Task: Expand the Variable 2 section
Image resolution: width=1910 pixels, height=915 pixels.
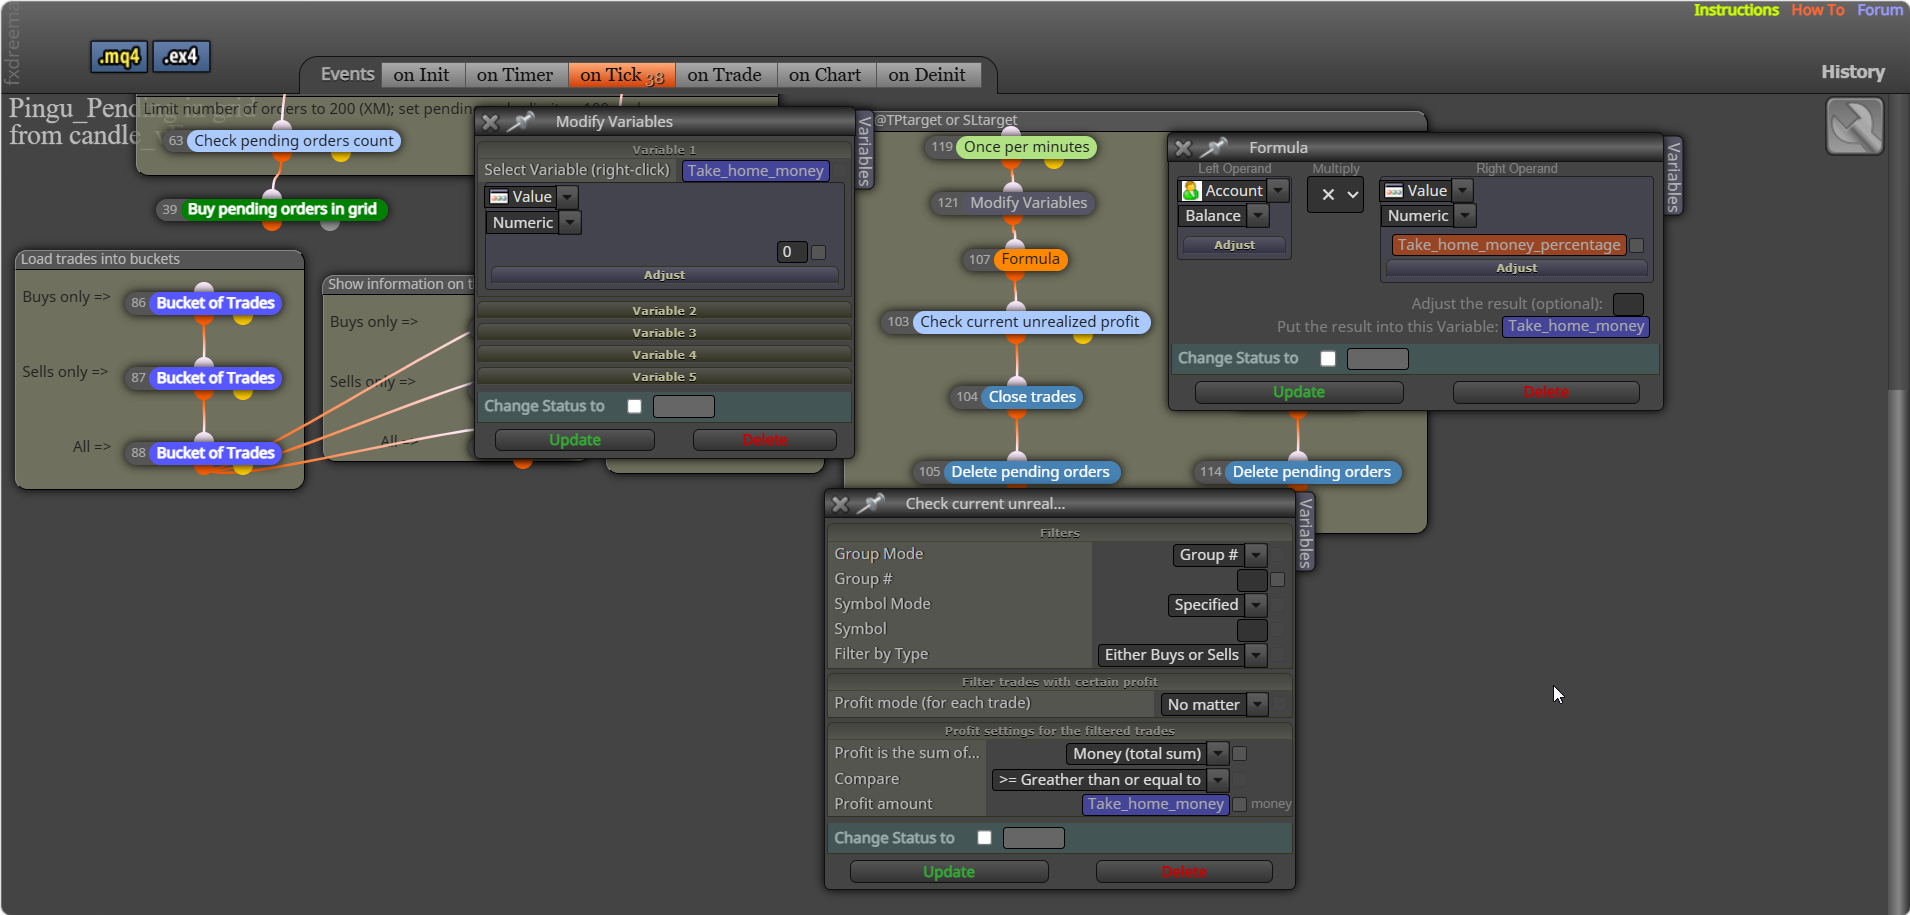Action: click(x=664, y=311)
